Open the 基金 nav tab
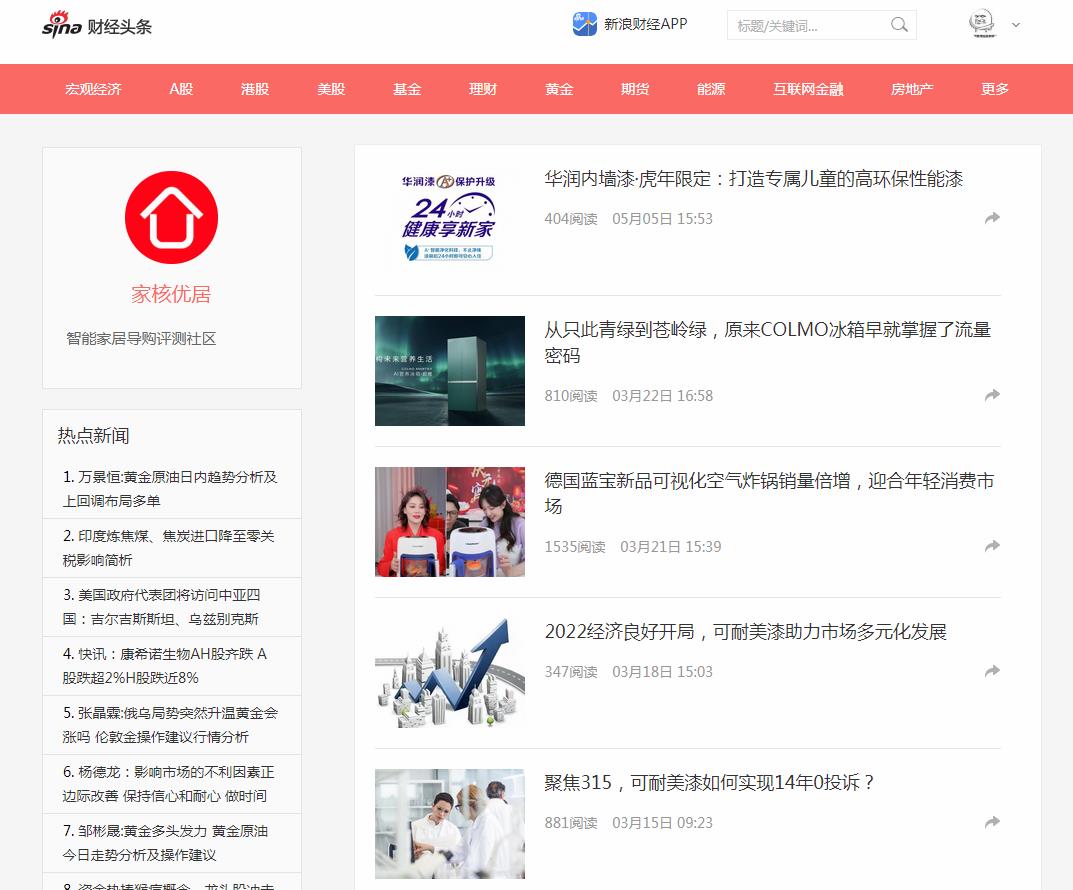Viewport: 1073px width, 890px height. 407,89
